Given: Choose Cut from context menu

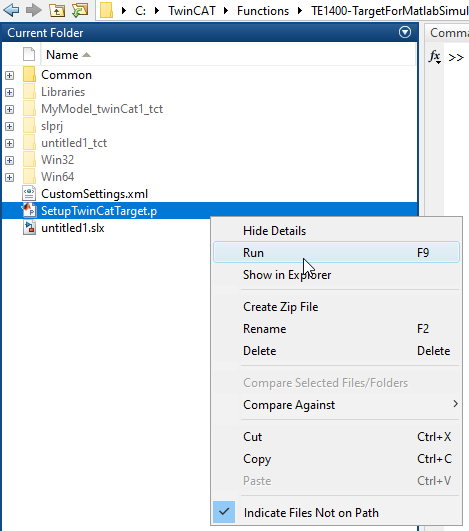Looking at the screenshot, I should point(336,437).
